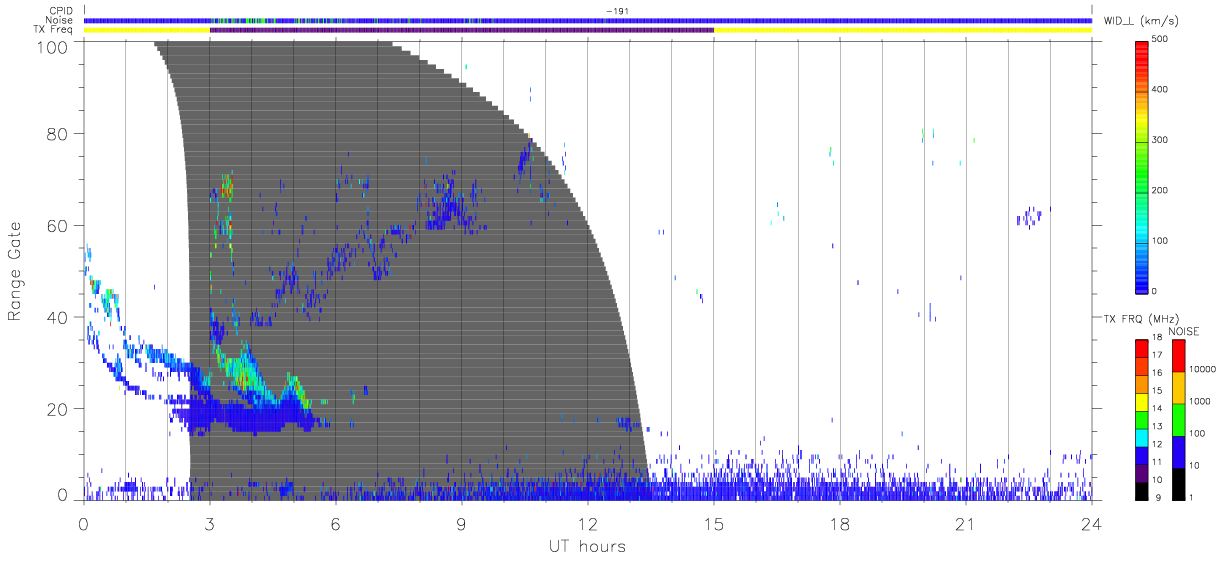Click the first yellow TX Freq strip segment
Viewport: 1228px width, 567px height.
click(147, 30)
